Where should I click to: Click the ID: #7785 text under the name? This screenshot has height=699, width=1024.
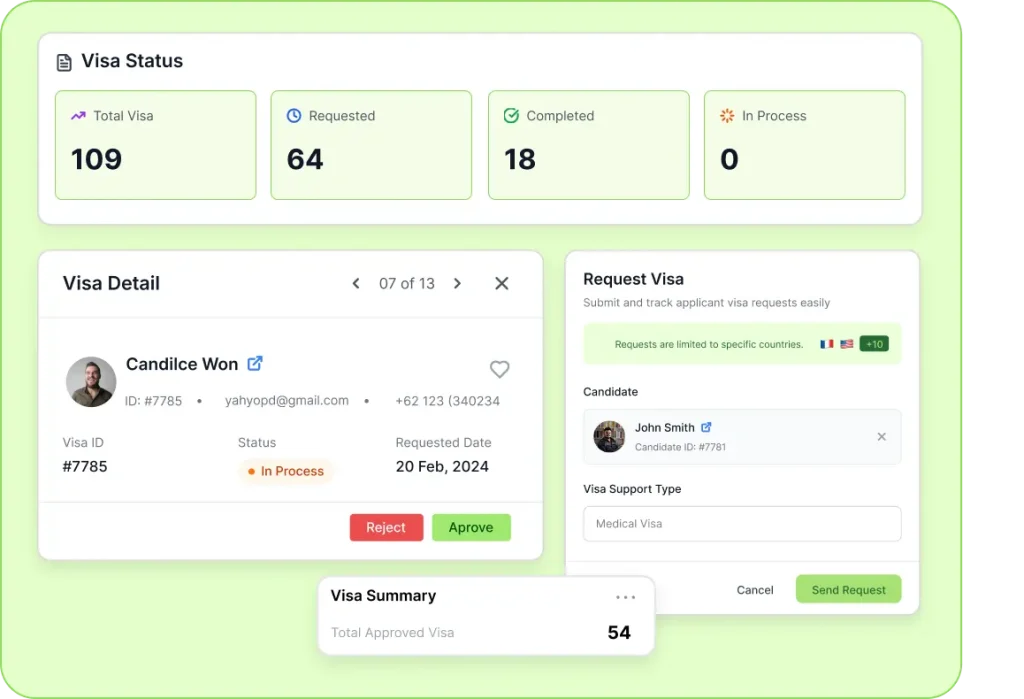tap(153, 401)
